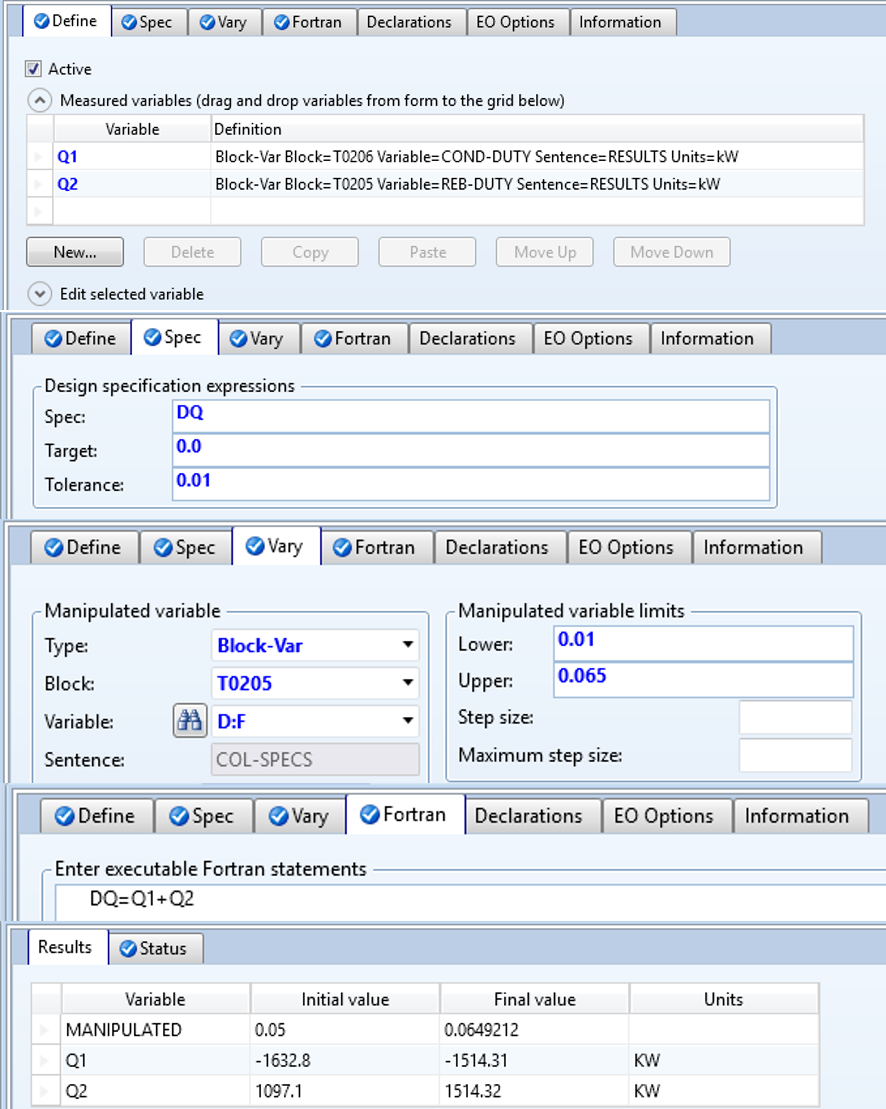Select variable Q2 in measured variables grid
886x1109 pixels.
pyautogui.click(x=132, y=184)
